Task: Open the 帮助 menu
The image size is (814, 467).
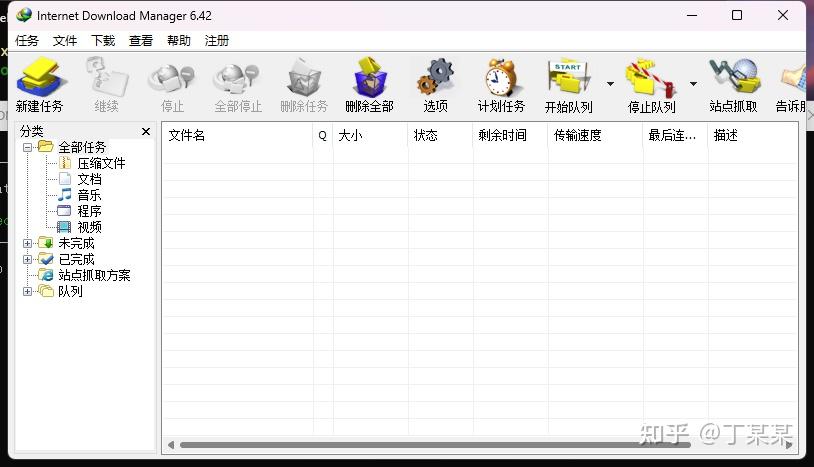Action: [179, 40]
